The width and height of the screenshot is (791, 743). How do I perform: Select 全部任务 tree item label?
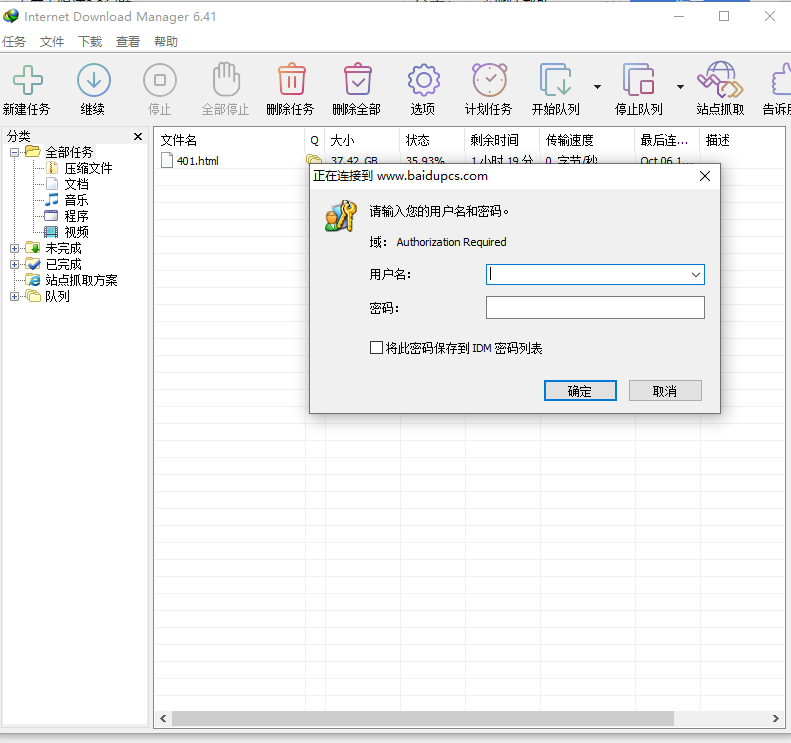pyautogui.click(x=69, y=152)
